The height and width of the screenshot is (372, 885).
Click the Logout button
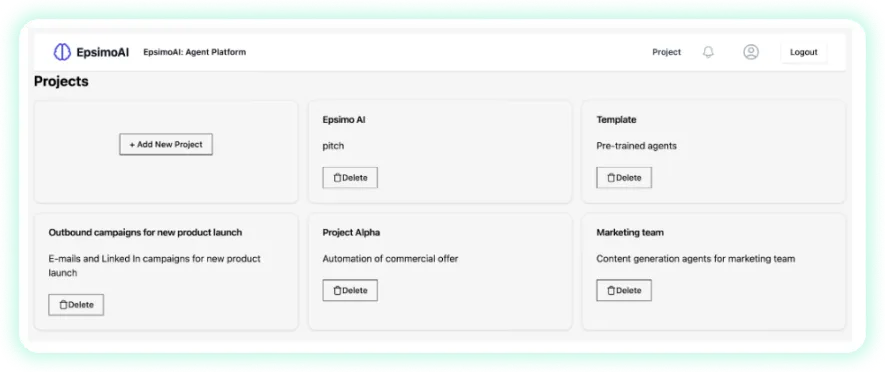click(x=804, y=52)
